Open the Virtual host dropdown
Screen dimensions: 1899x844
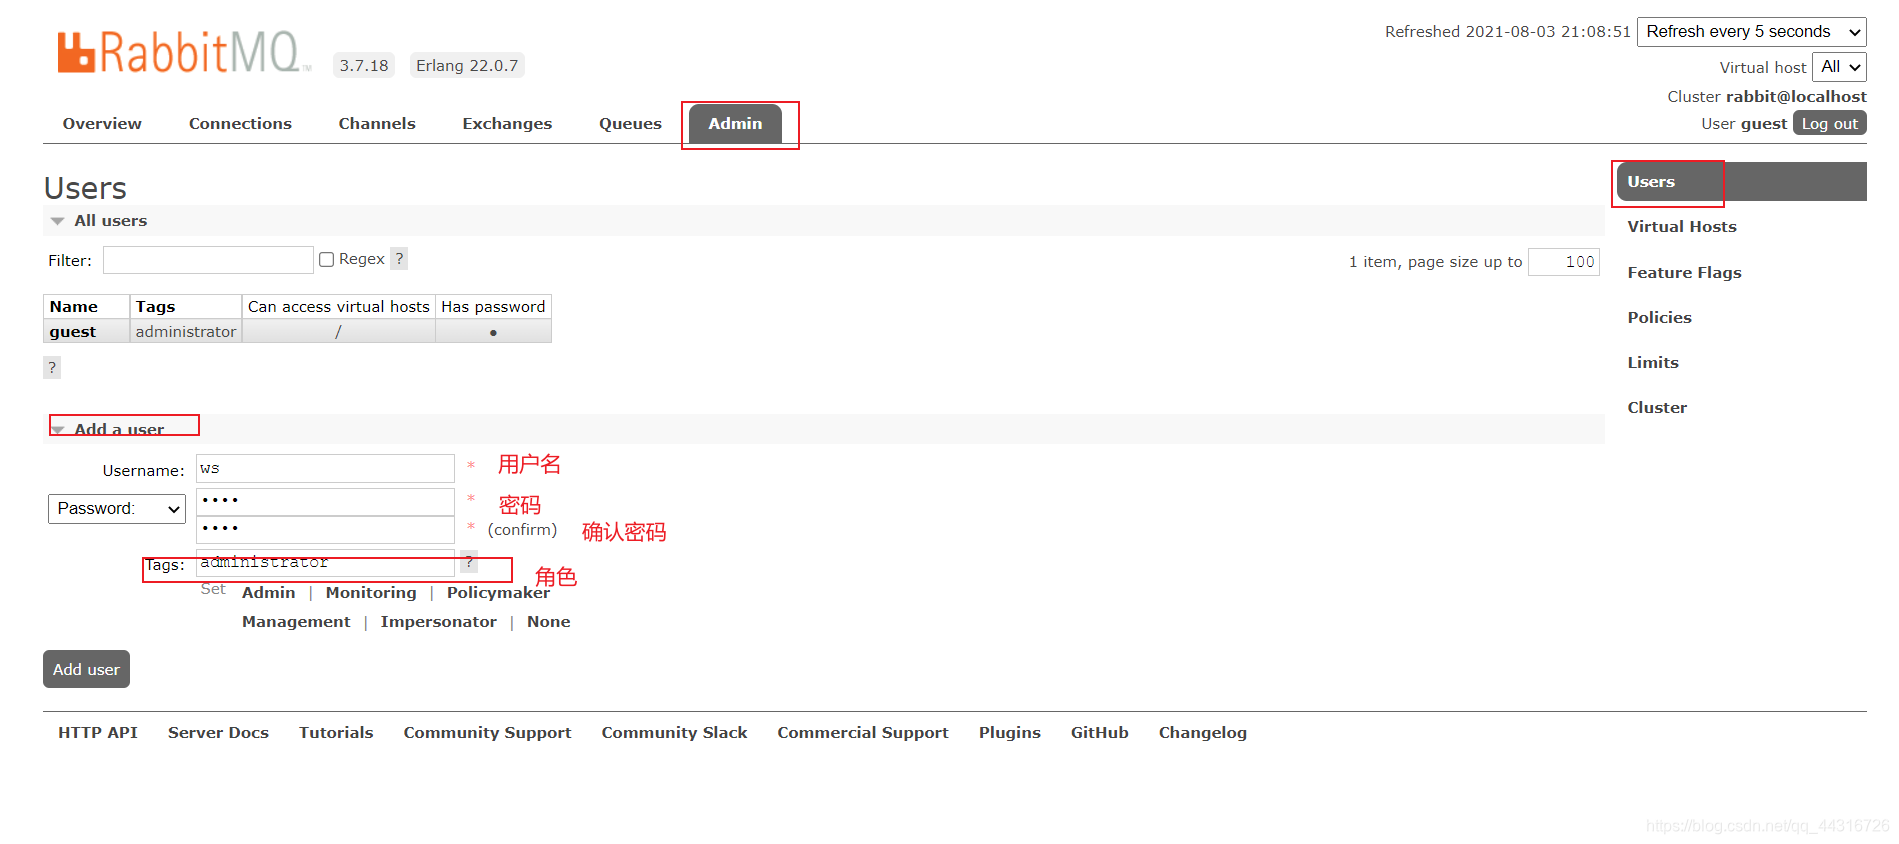pyautogui.click(x=1839, y=67)
